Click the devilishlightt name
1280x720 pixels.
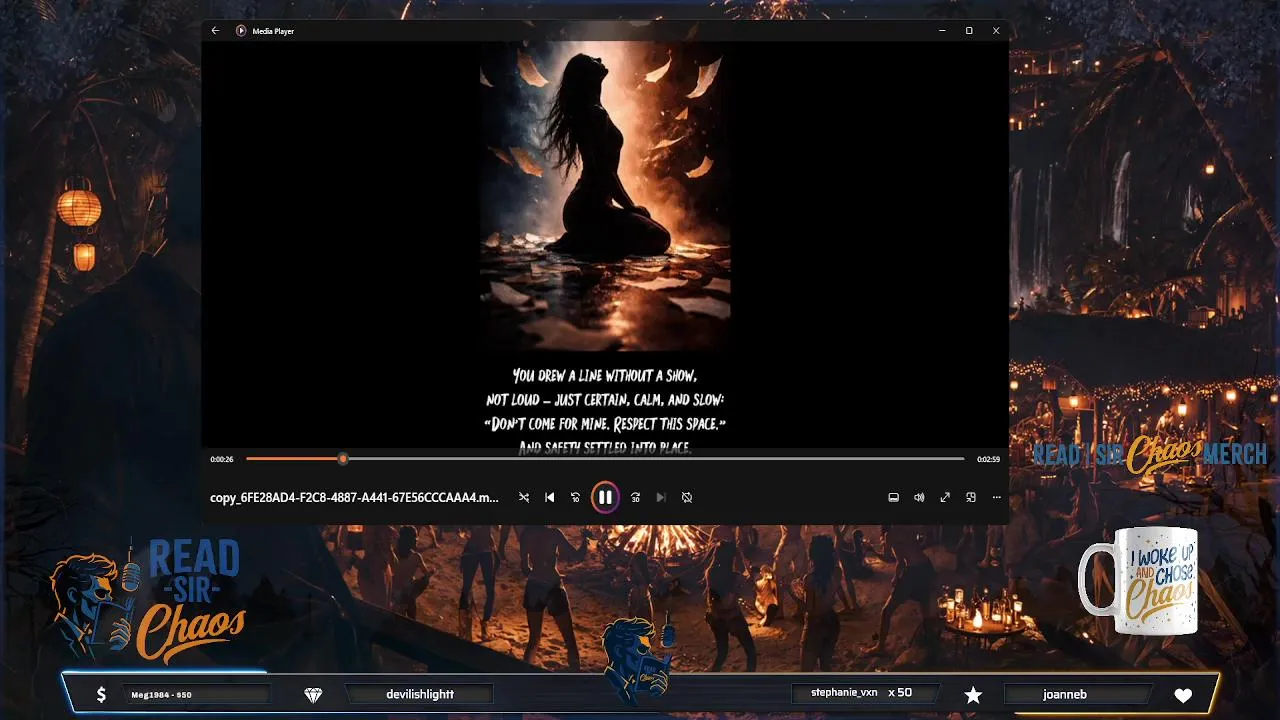tap(420, 694)
